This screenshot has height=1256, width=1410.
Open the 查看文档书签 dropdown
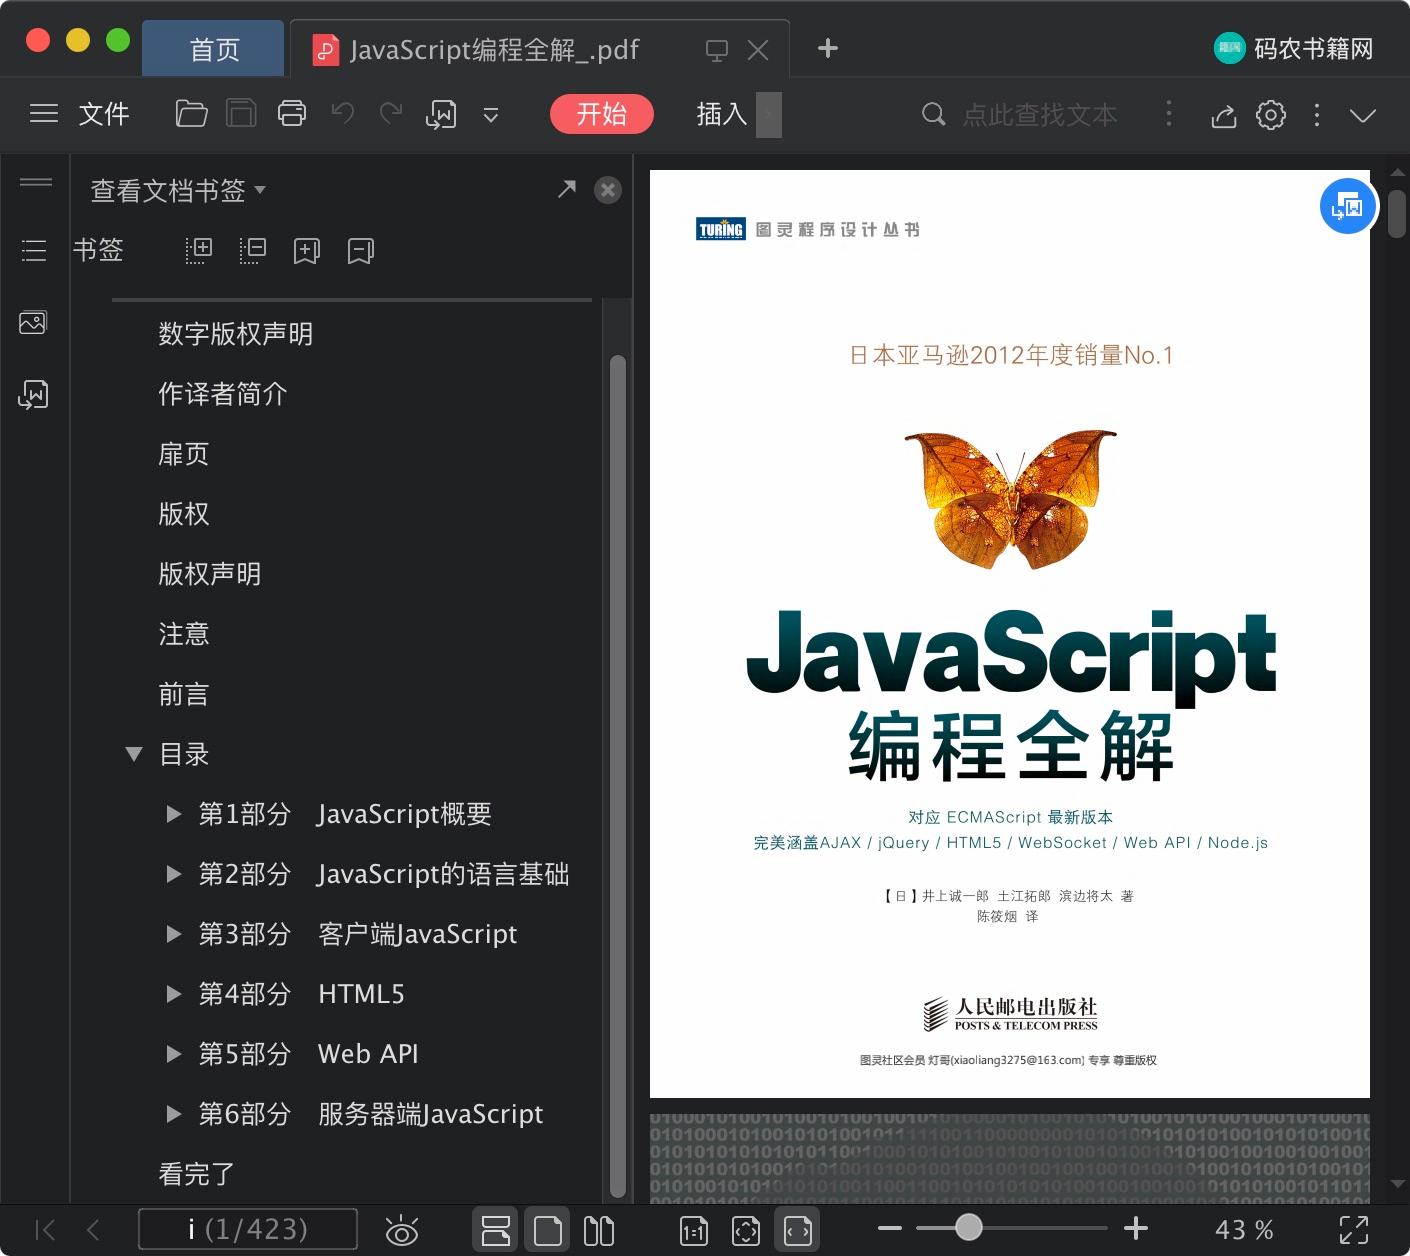click(x=178, y=190)
